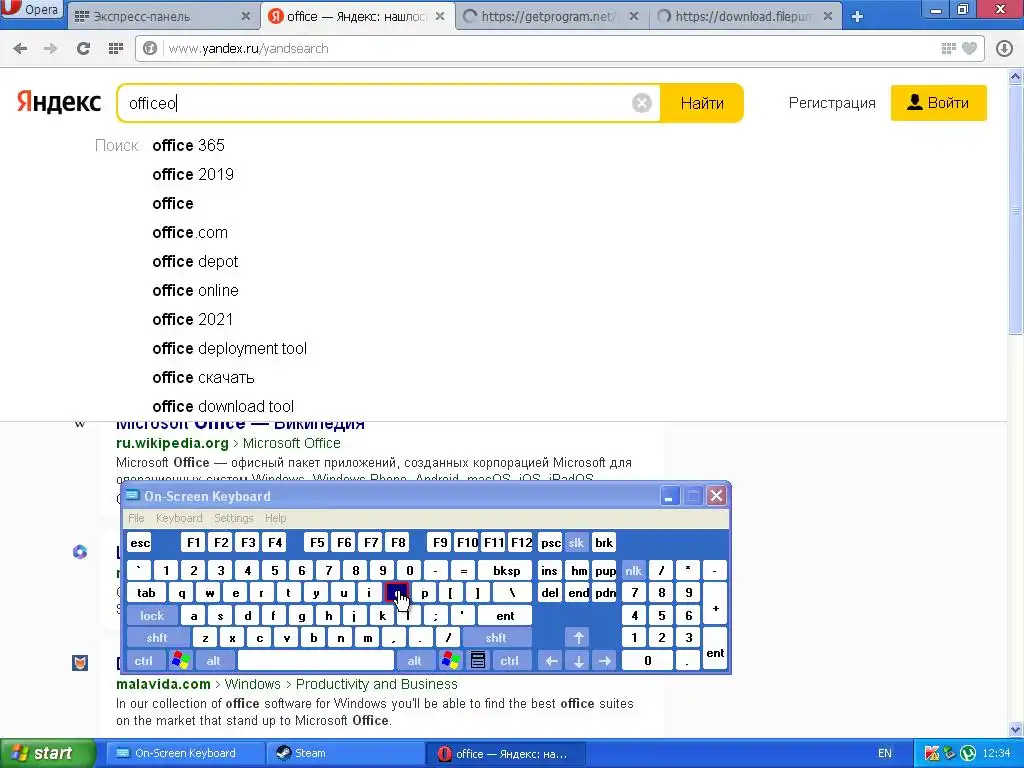Click the right arrow key
Viewport: 1024px width, 768px height.
pyautogui.click(x=605, y=661)
